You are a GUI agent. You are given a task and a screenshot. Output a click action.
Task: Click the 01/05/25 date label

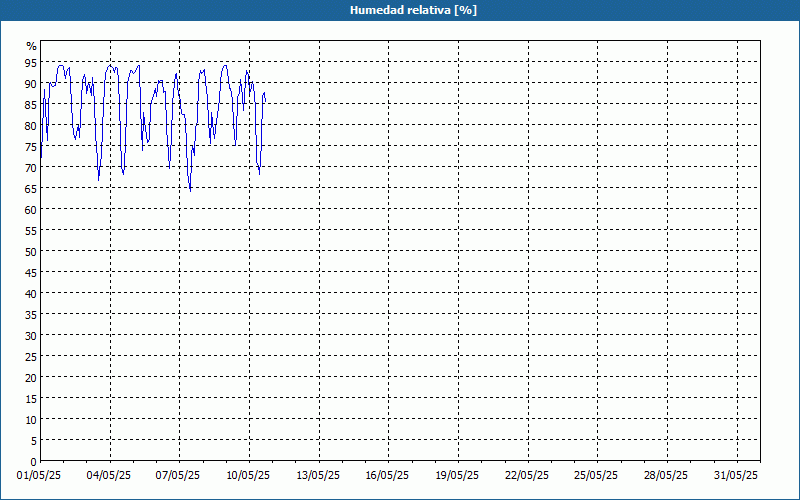[x=39, y=476]
